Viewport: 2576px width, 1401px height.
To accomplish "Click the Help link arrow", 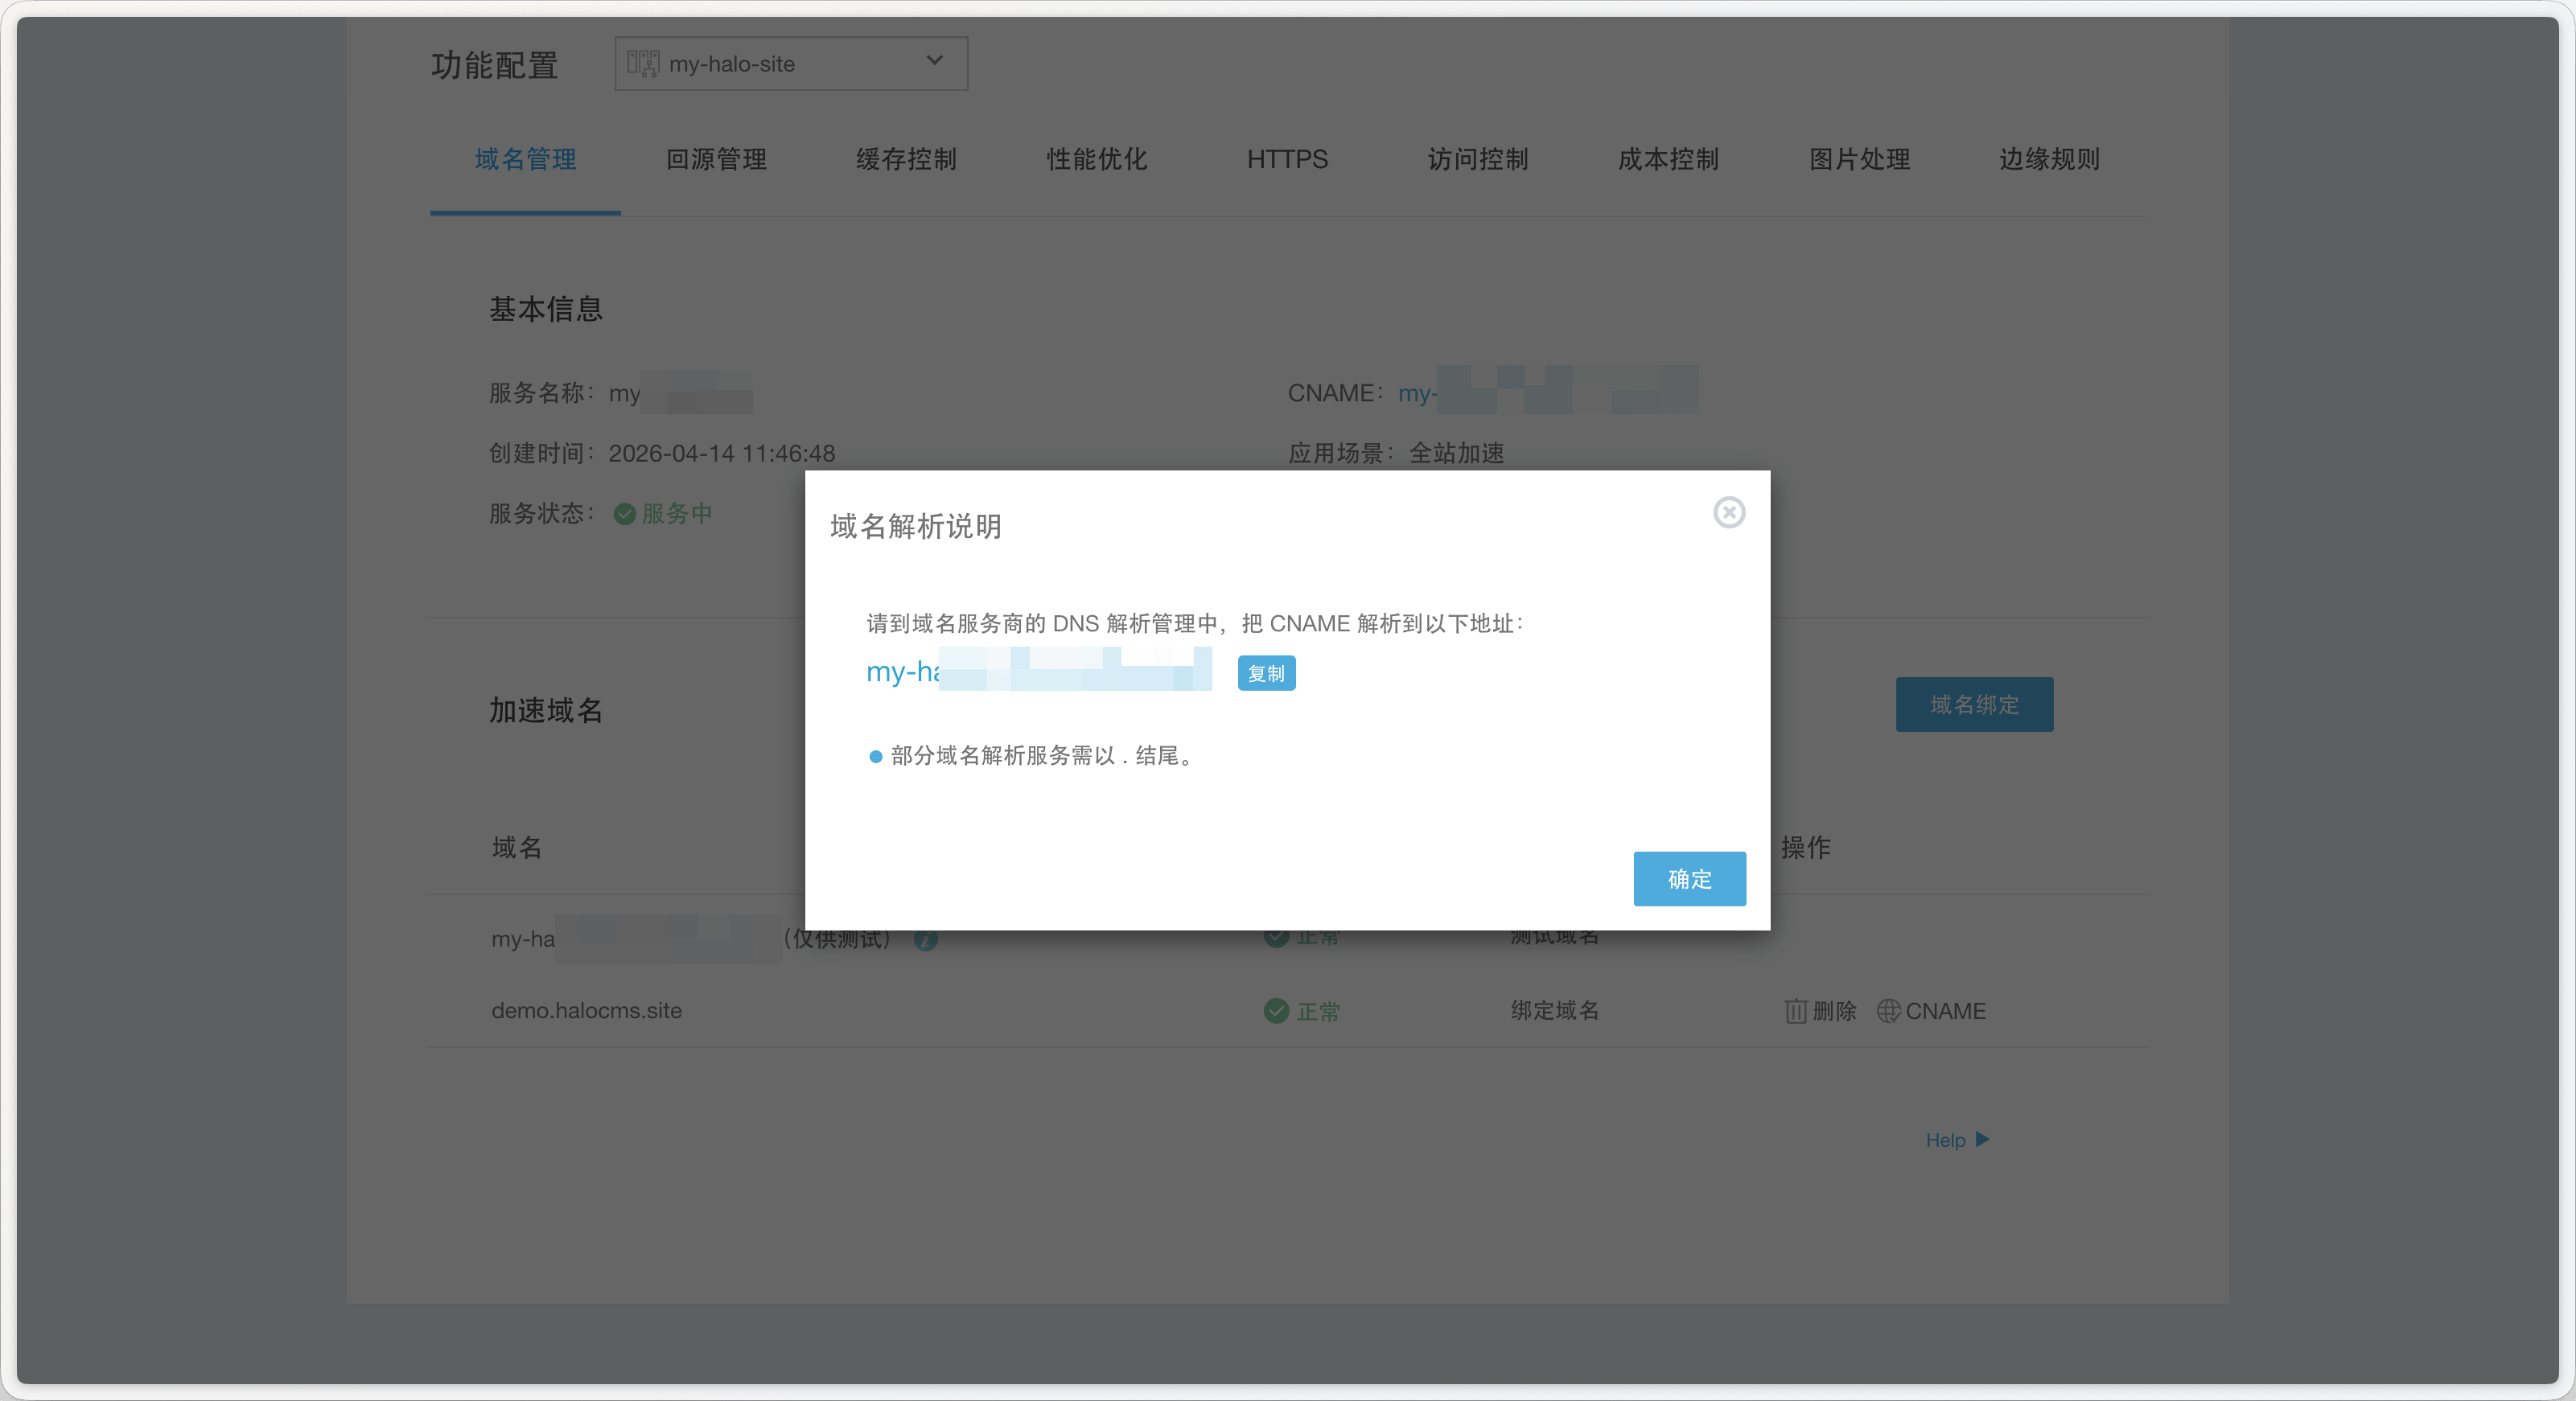I will click(x=1982, y=1139).
